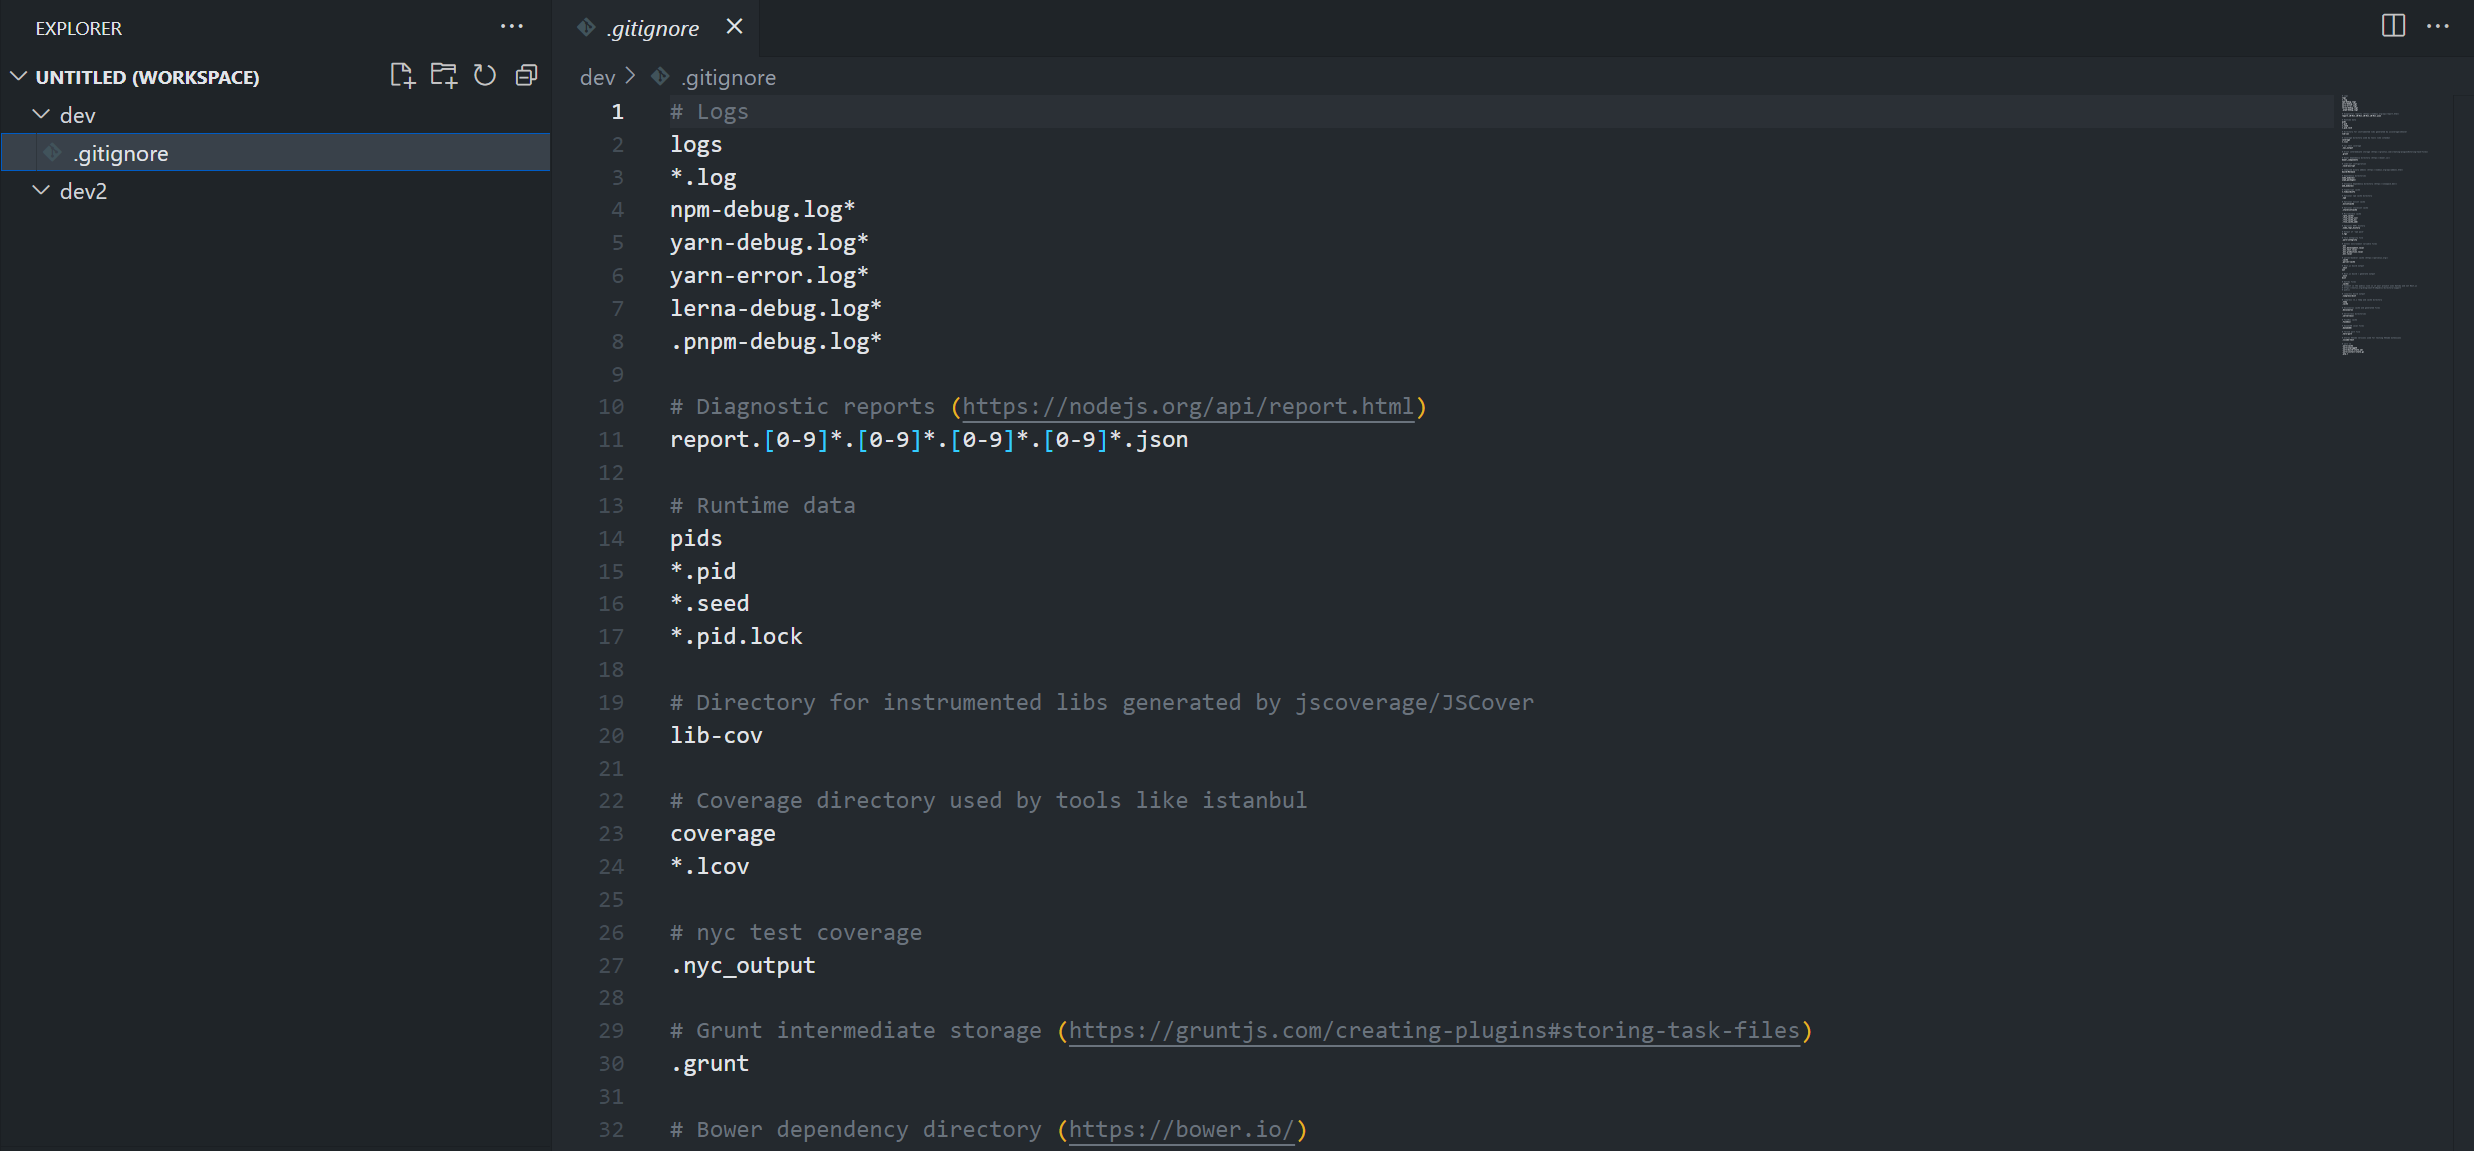Close the .gitignore editor tab

tap(734, 27)
